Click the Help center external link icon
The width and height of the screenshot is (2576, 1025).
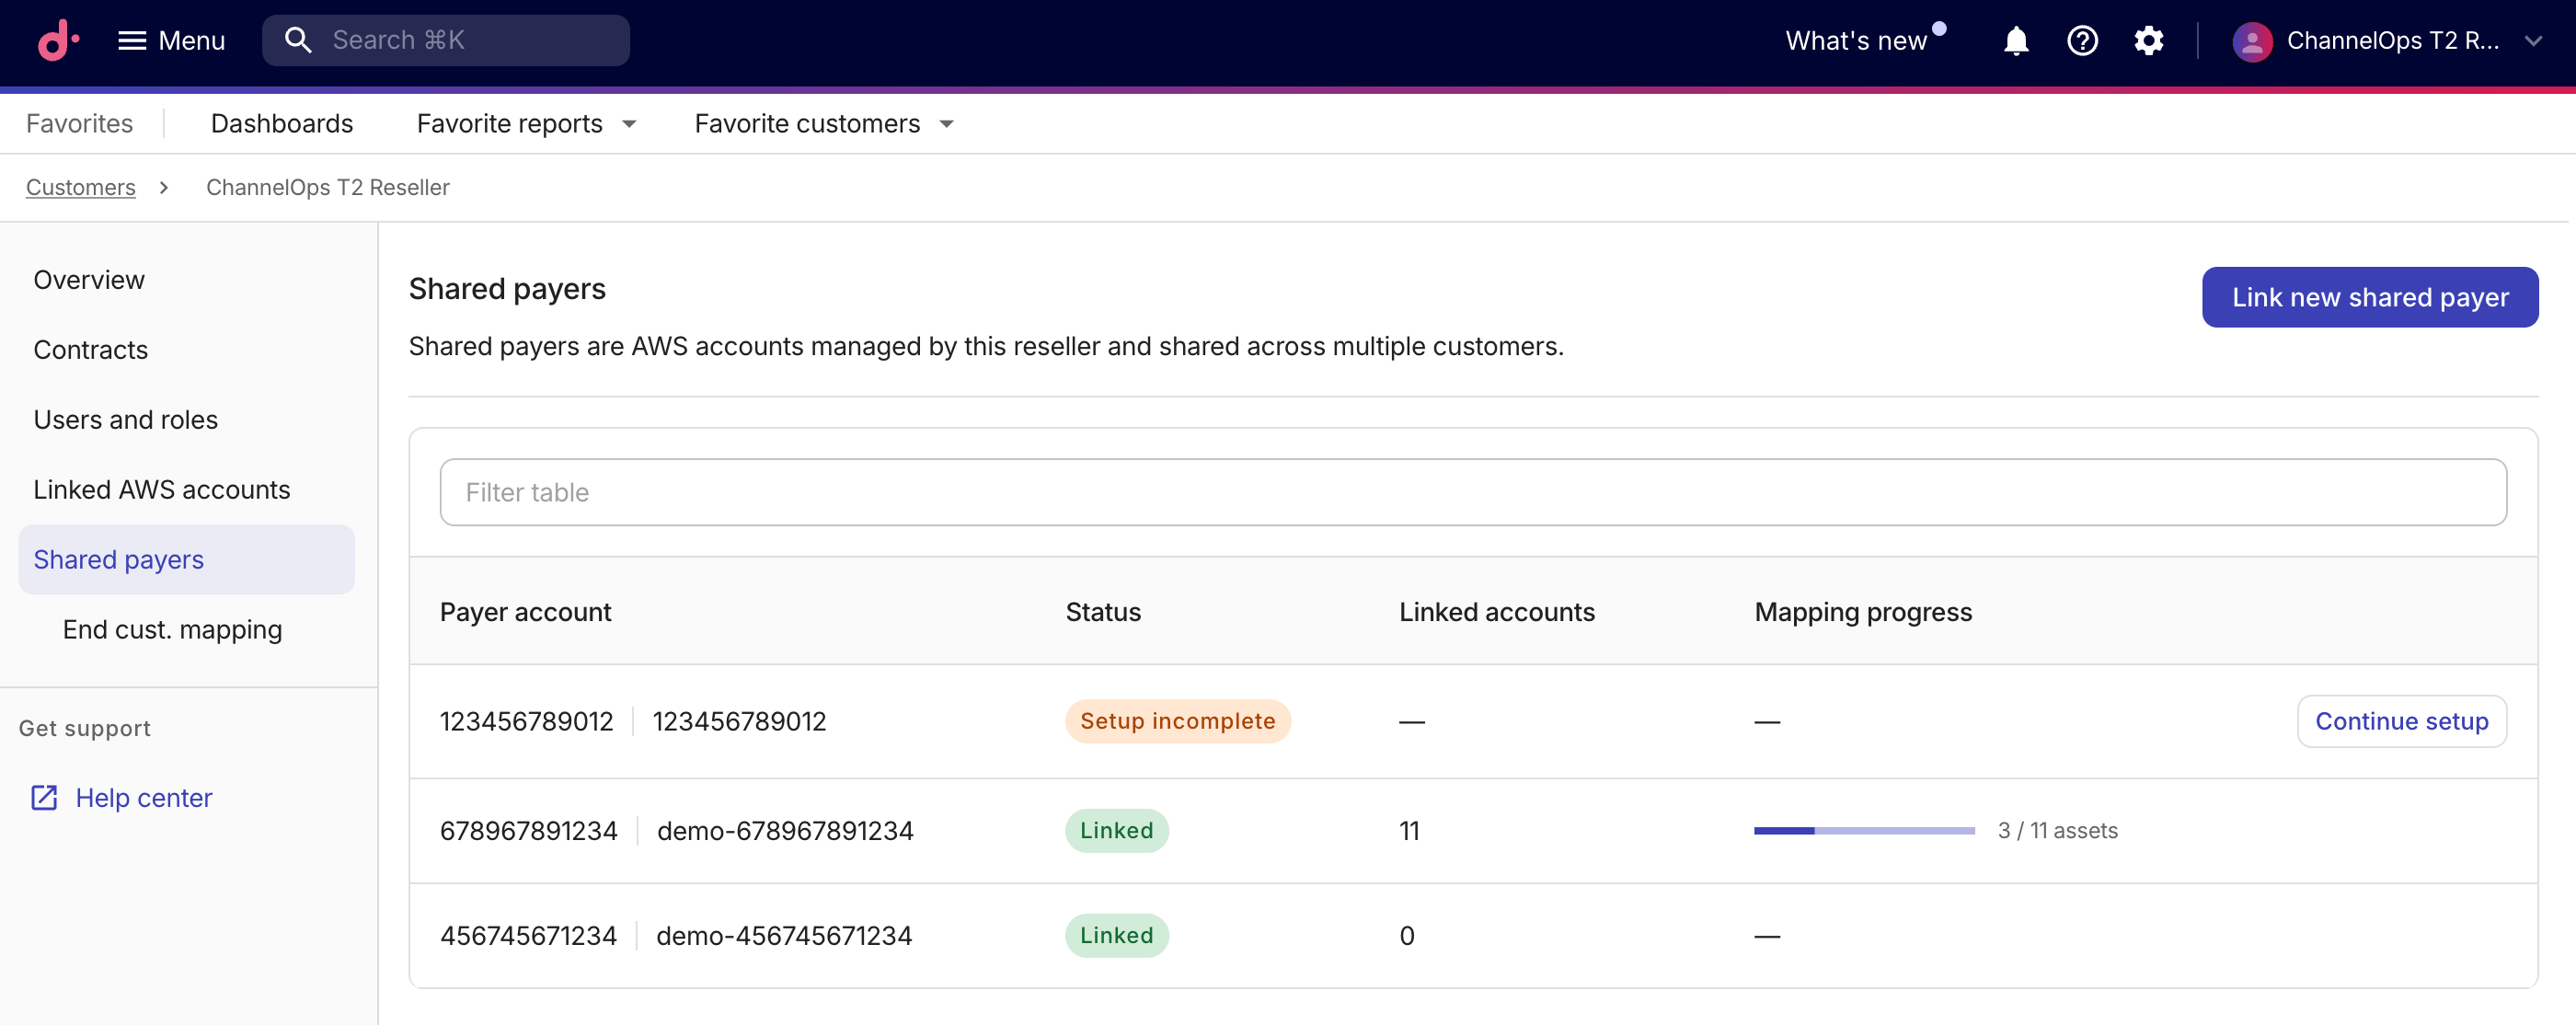point(44,797)
